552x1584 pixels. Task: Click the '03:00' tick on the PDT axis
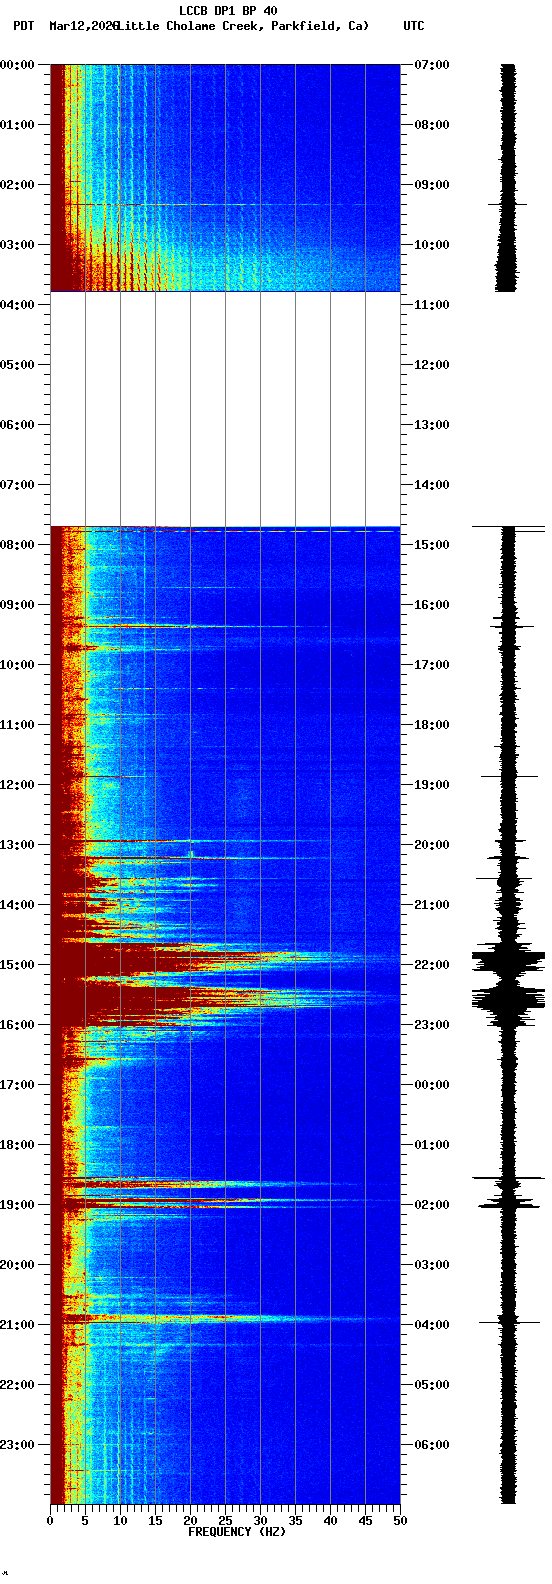point(17,244)
